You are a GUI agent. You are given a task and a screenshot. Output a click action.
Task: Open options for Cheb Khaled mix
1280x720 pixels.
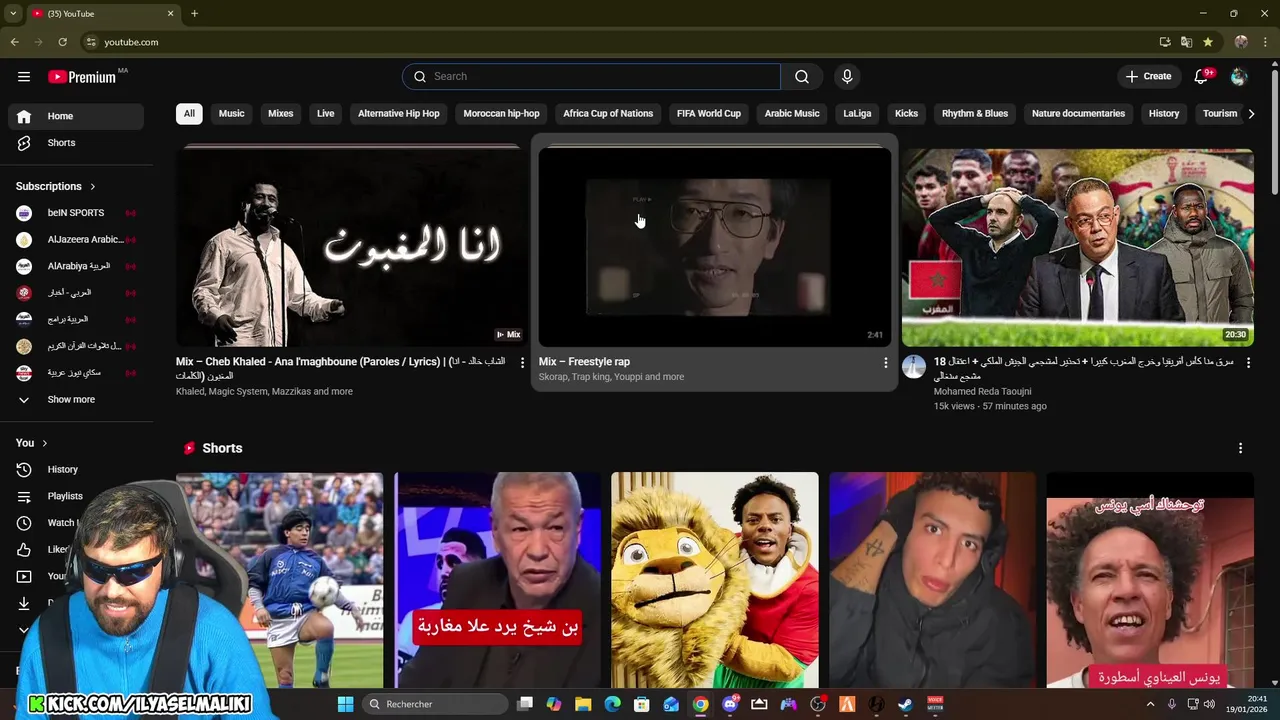pyautogui.click(x=522, y=362)
